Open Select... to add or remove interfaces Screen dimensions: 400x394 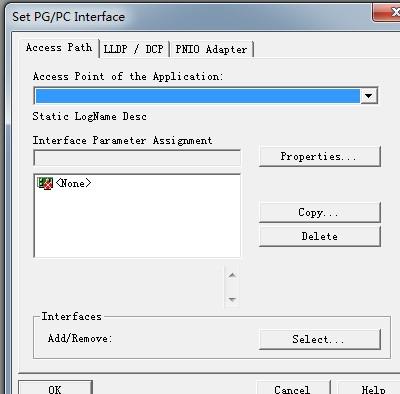(x=319, y=339)
